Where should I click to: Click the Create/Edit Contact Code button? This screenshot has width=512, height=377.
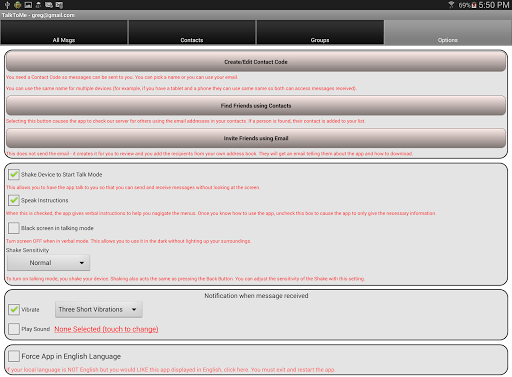256,62
